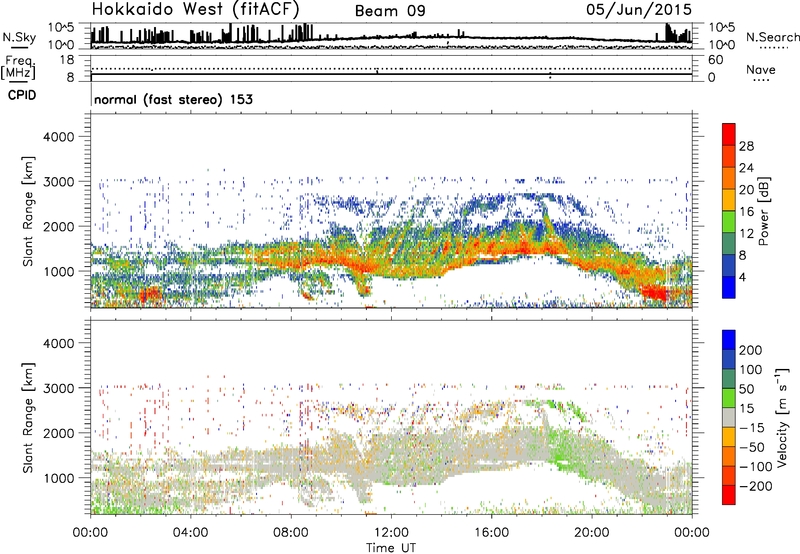Image resolution: width=800 pixels, height=554 pixels.
Task: Click the 'N.Search' legend label
Action: click(x=772, y=37)
